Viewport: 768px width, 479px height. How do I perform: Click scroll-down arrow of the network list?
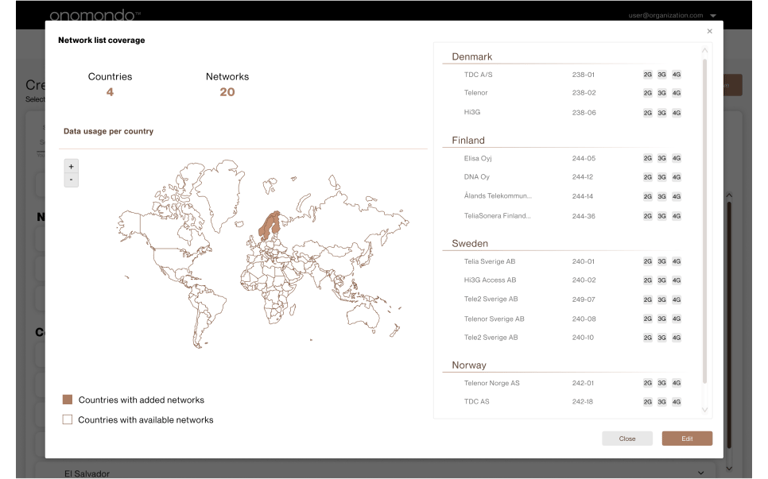point(704,410)
